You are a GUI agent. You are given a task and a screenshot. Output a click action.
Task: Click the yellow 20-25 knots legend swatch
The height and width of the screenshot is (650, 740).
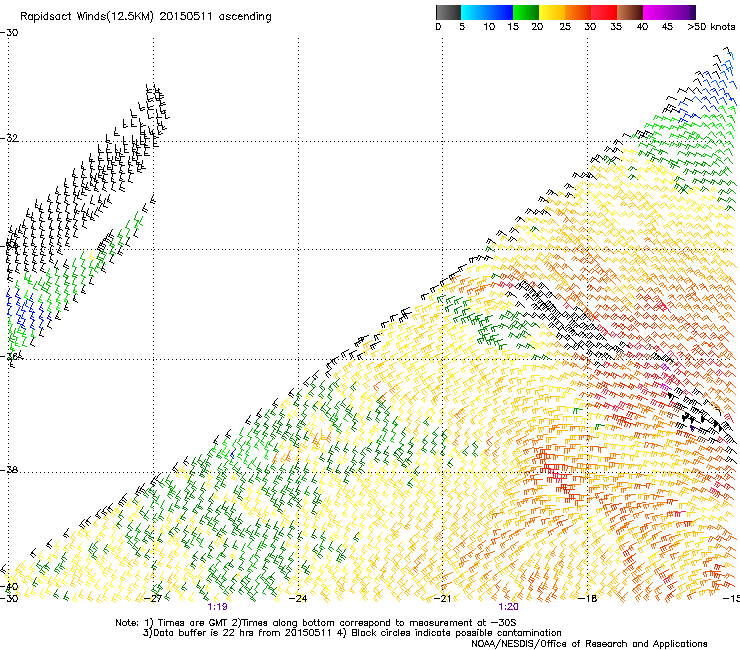552,12
